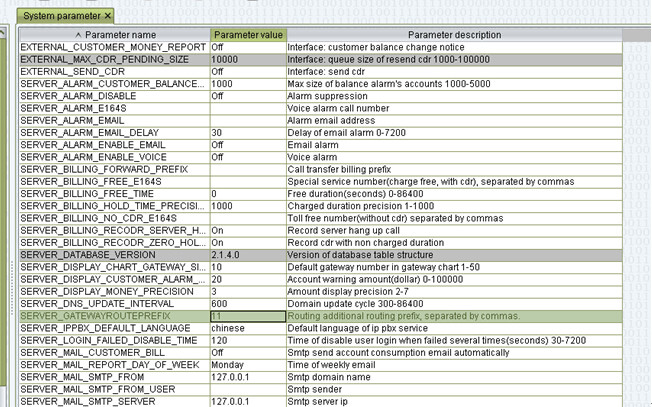
Task: Click the Parameter value column header
Action: click(x=246, y=35)
